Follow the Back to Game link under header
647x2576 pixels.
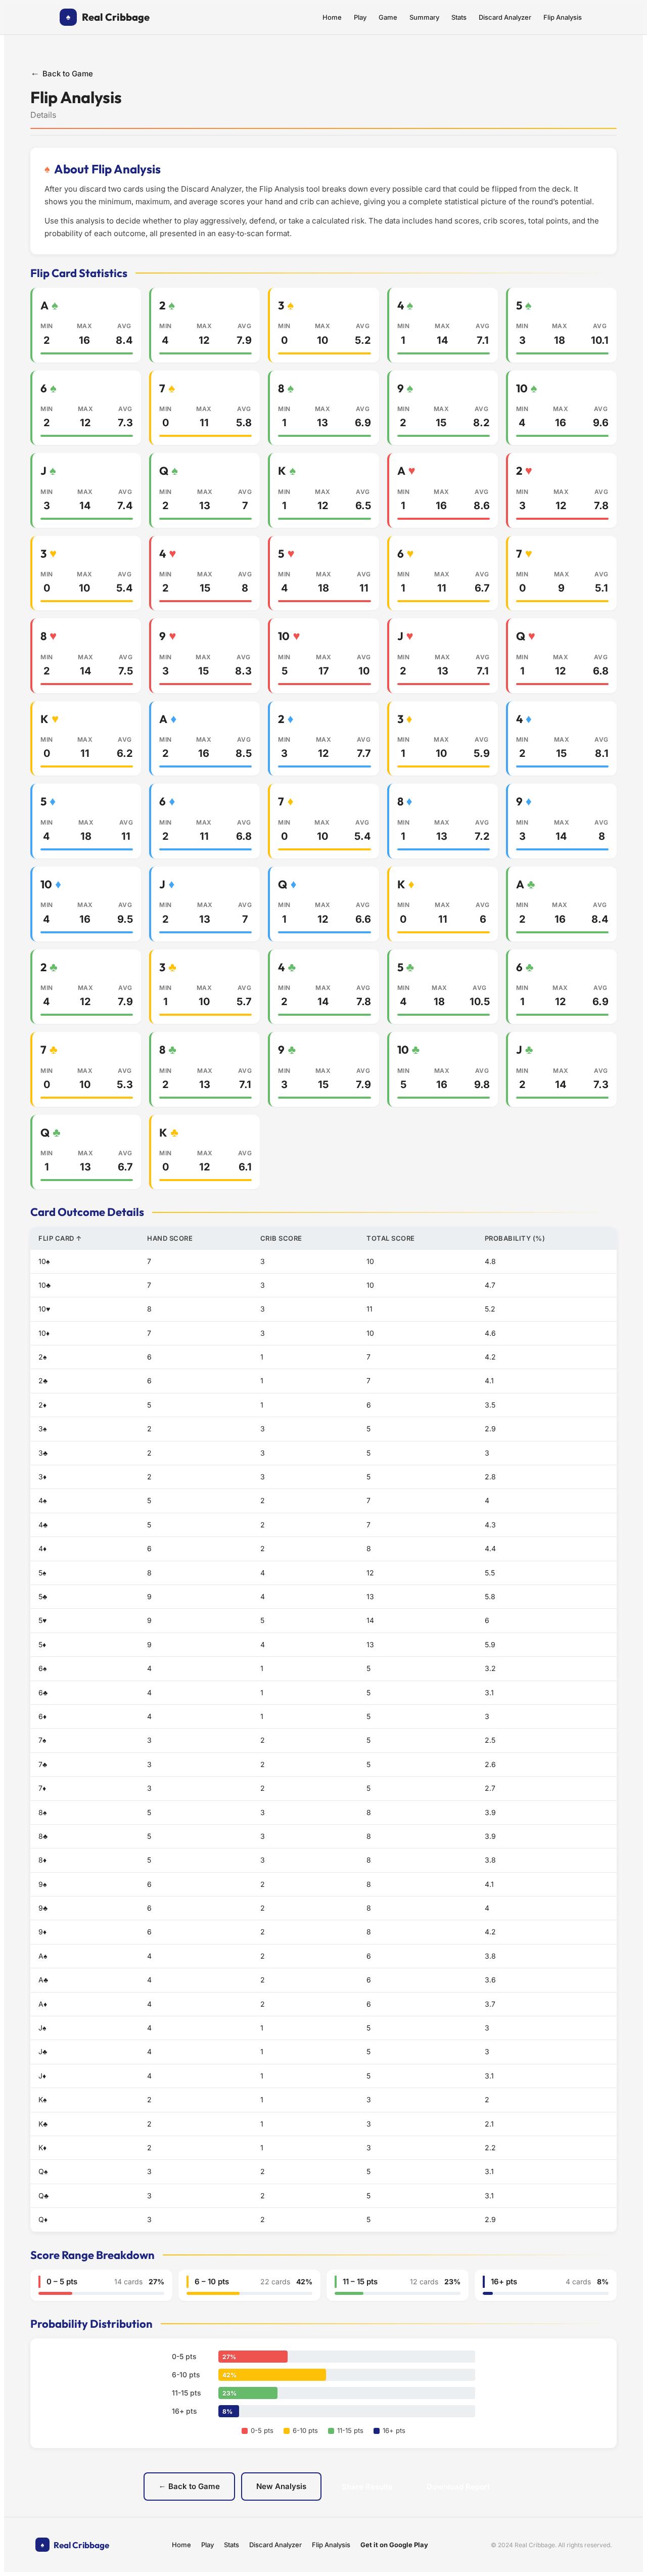[x=62, y=74]
